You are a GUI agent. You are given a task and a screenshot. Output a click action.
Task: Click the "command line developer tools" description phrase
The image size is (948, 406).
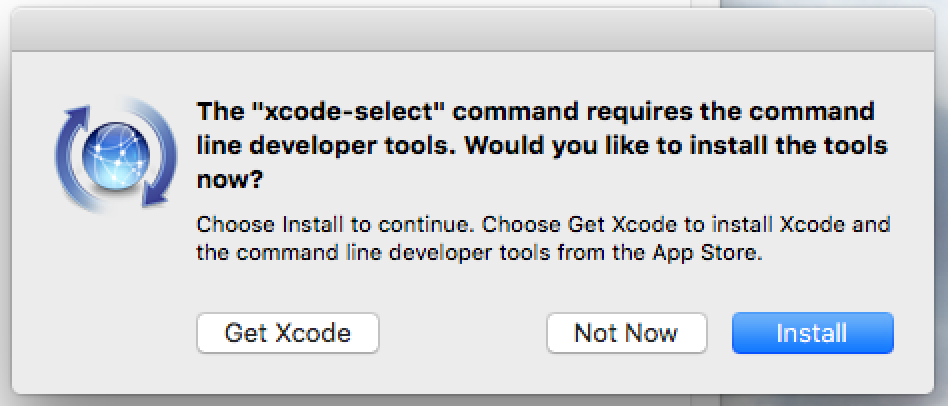tap(392, 252)
